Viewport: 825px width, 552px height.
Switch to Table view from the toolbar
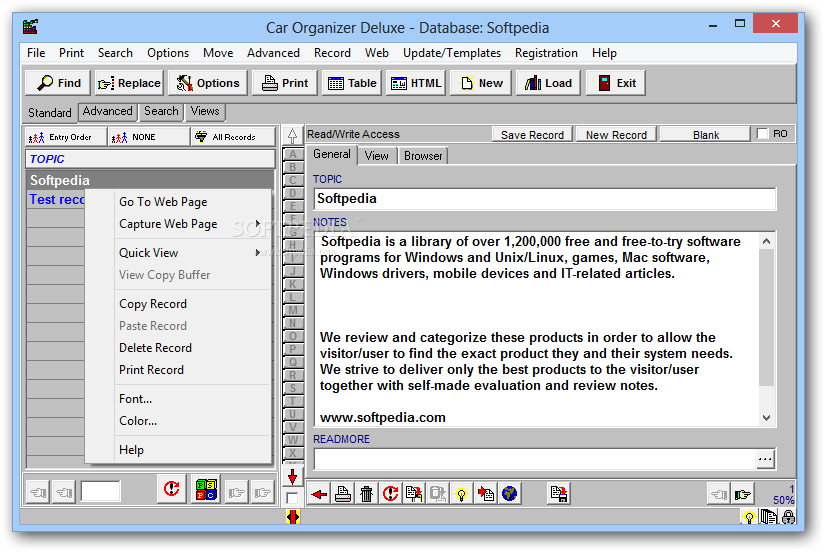point(351,83)
